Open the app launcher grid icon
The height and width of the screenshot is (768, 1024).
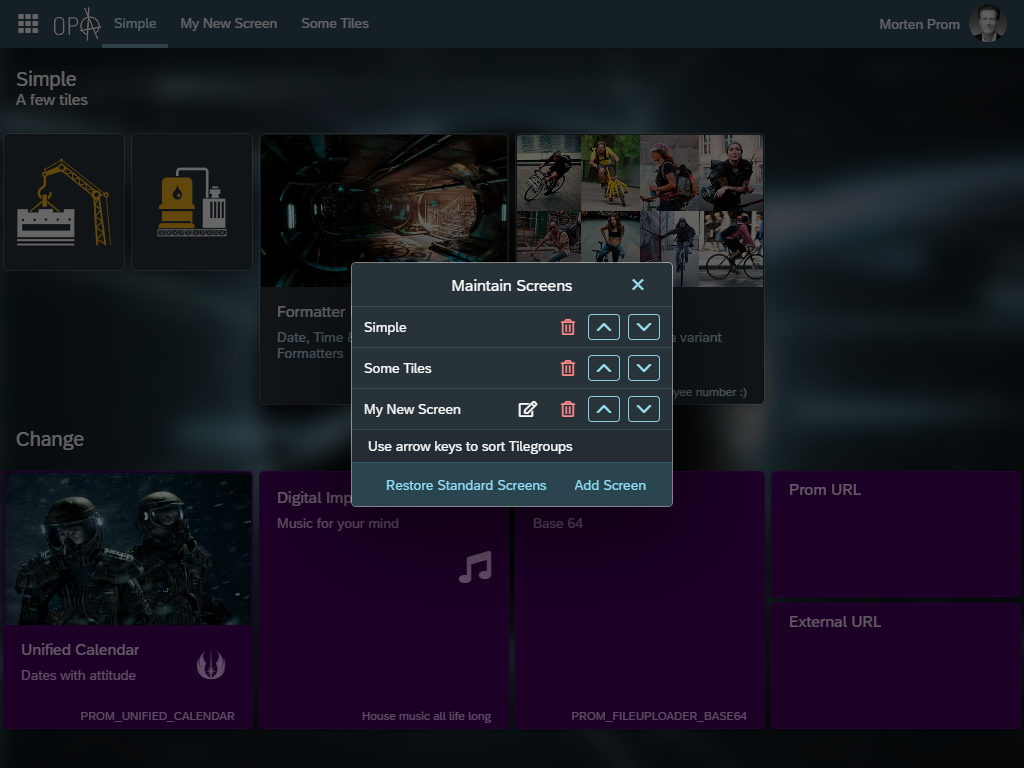point(28,24)
